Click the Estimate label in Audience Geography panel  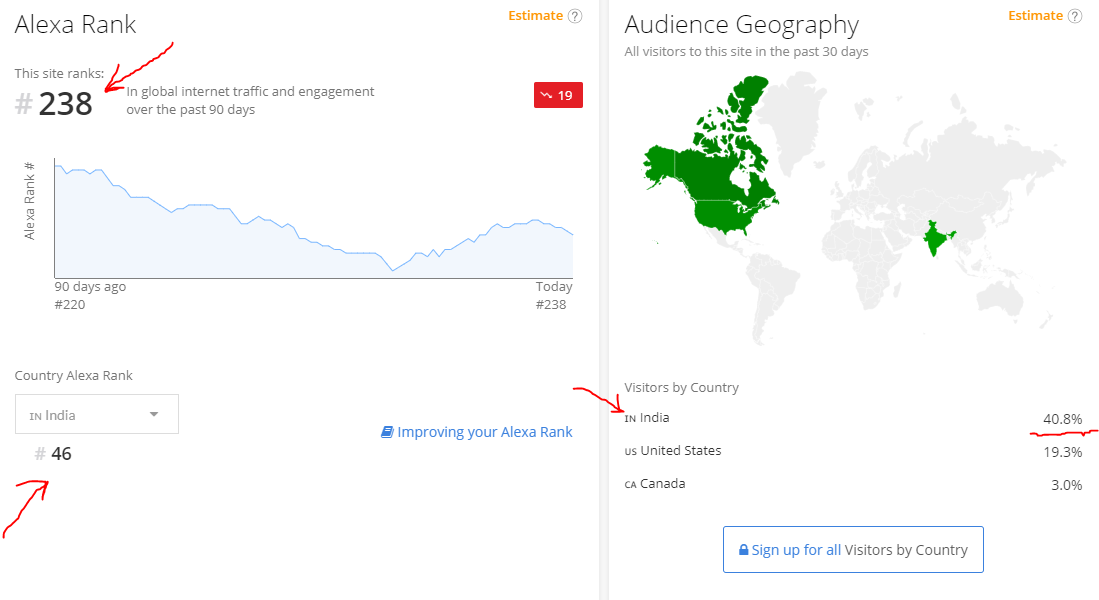1035,15
